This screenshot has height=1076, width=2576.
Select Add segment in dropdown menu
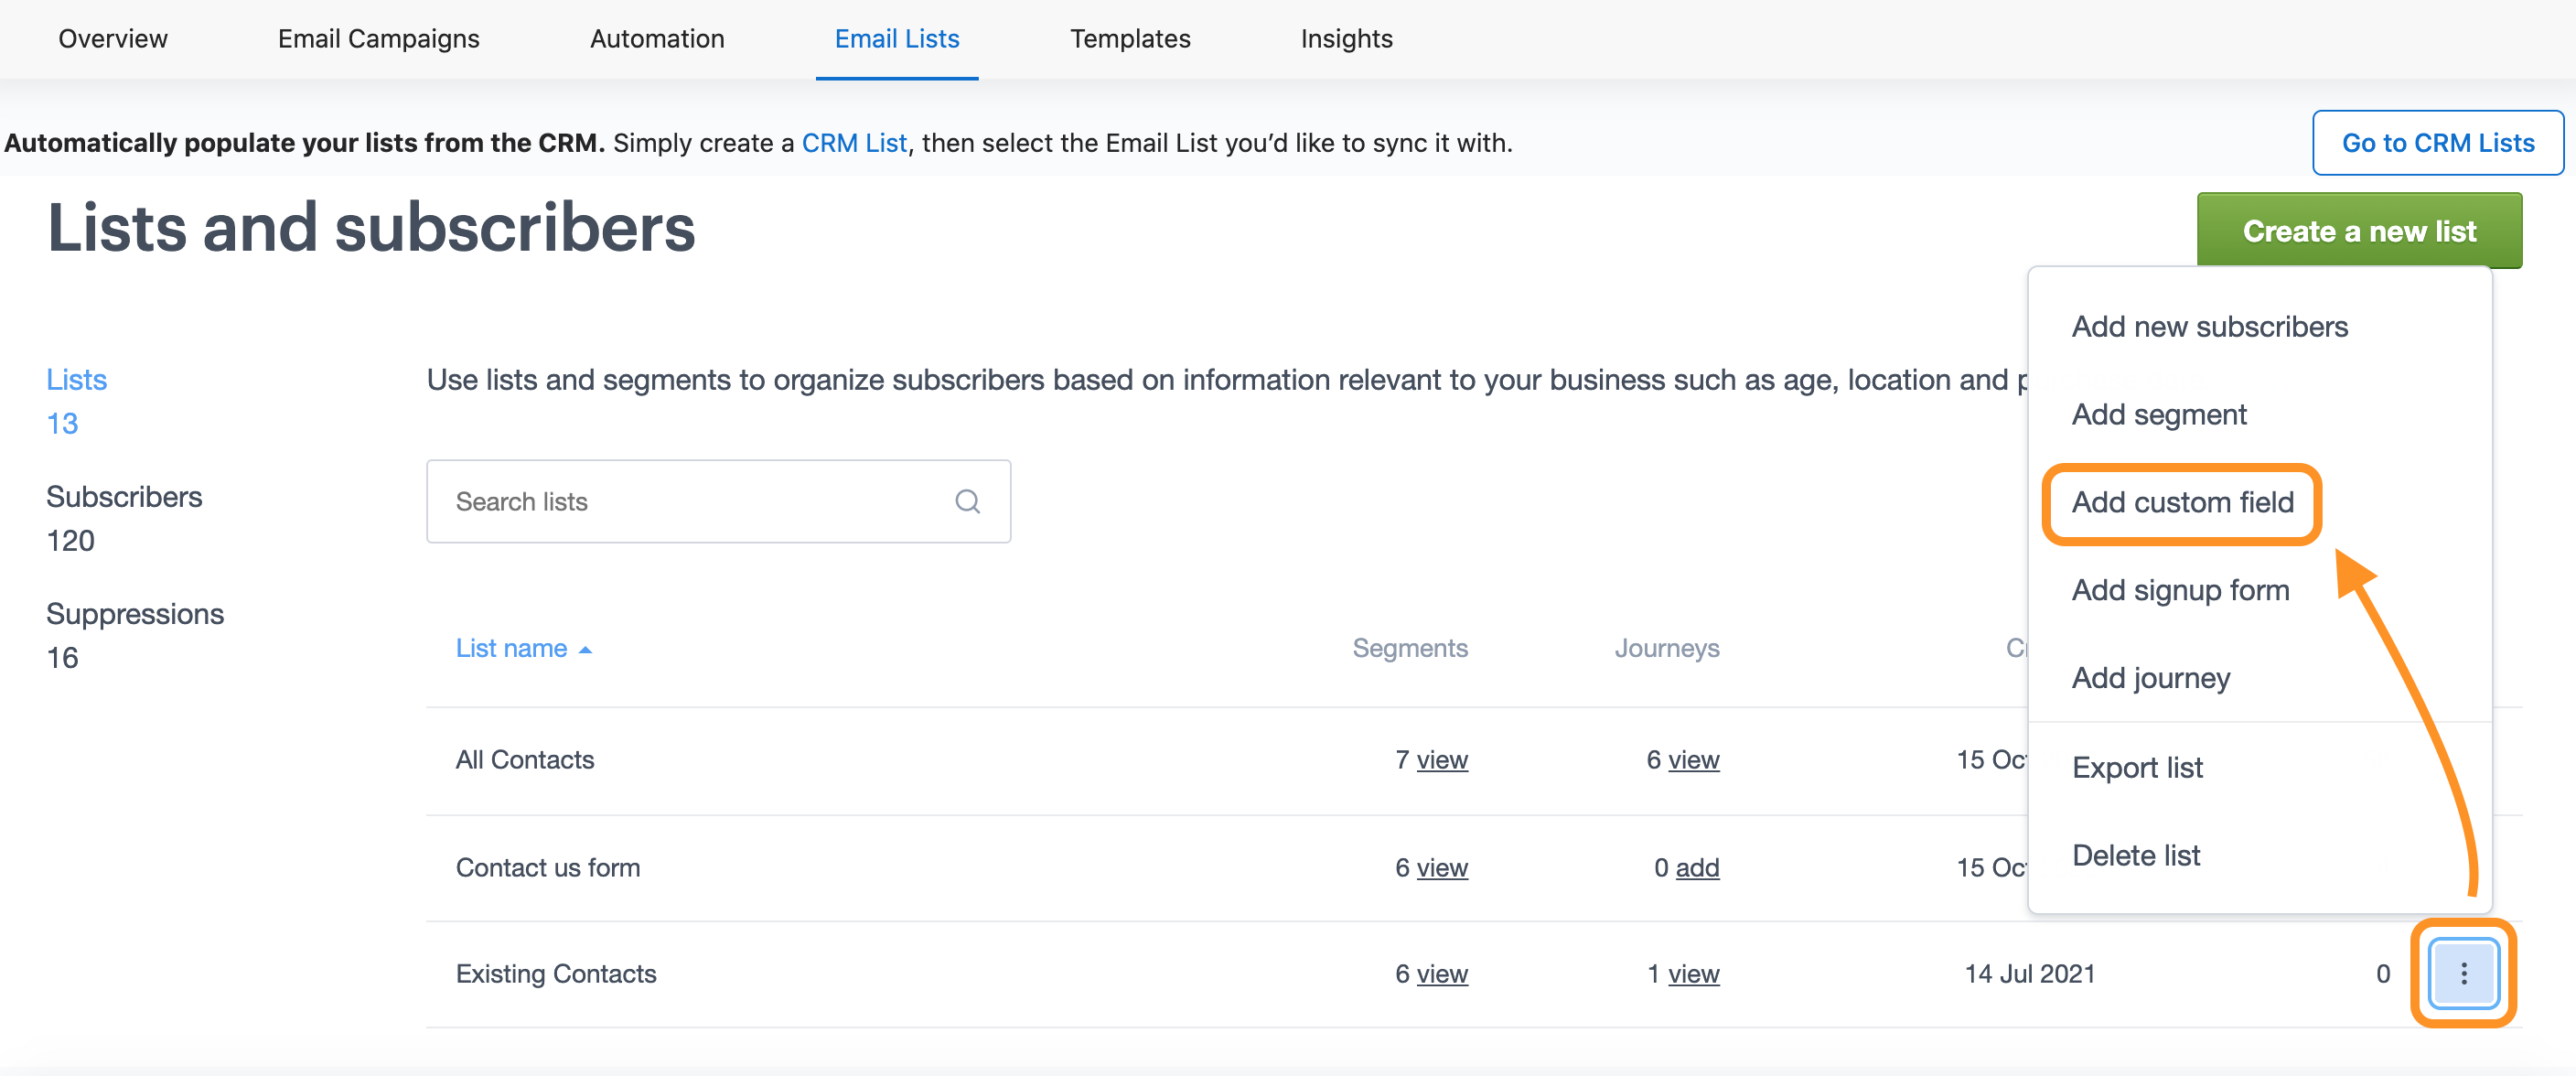pos(2158,414)
